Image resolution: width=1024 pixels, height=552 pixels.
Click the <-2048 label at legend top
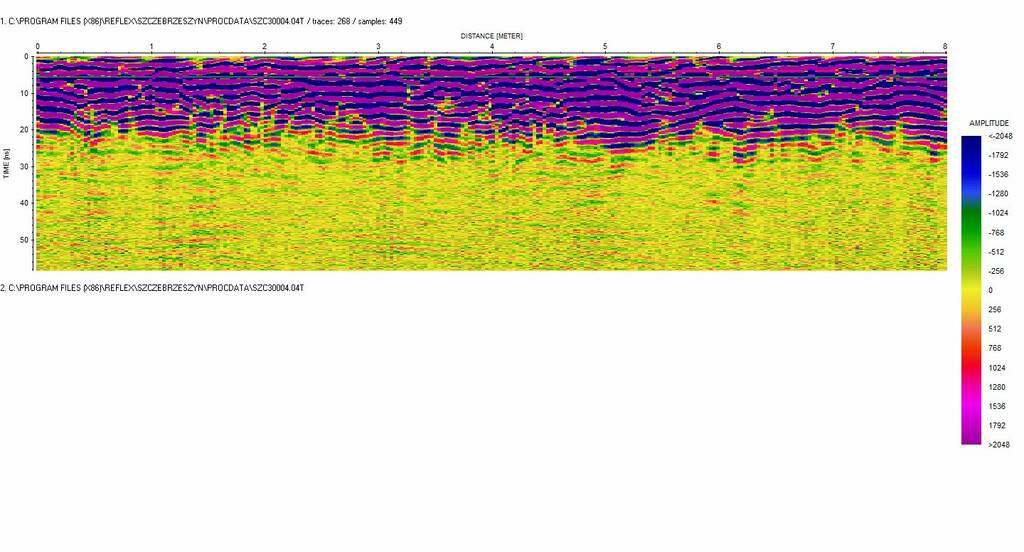pos(1000,136)
